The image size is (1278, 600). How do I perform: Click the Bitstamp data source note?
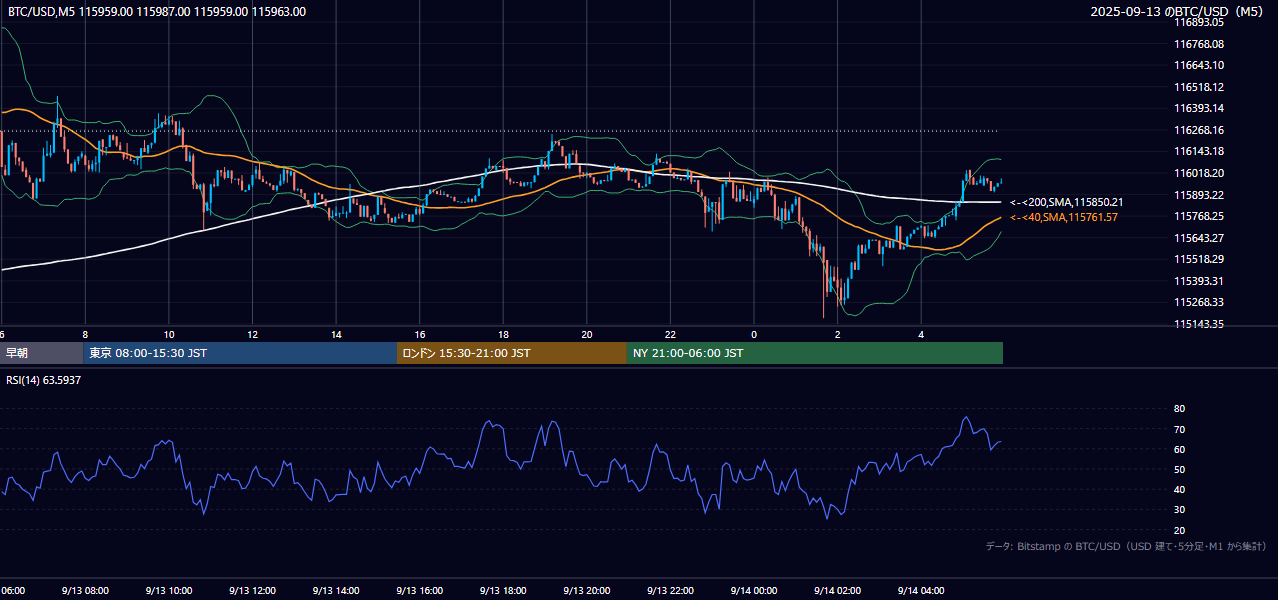pyautogui.click(x=1126, y=546)
